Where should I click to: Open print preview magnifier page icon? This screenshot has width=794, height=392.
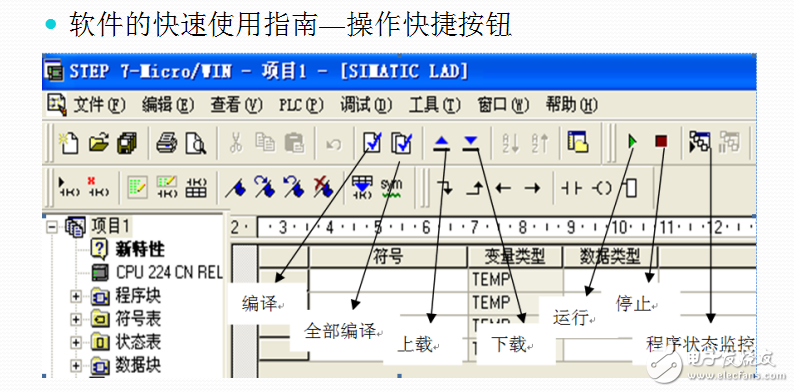click(x=195, y=143)
